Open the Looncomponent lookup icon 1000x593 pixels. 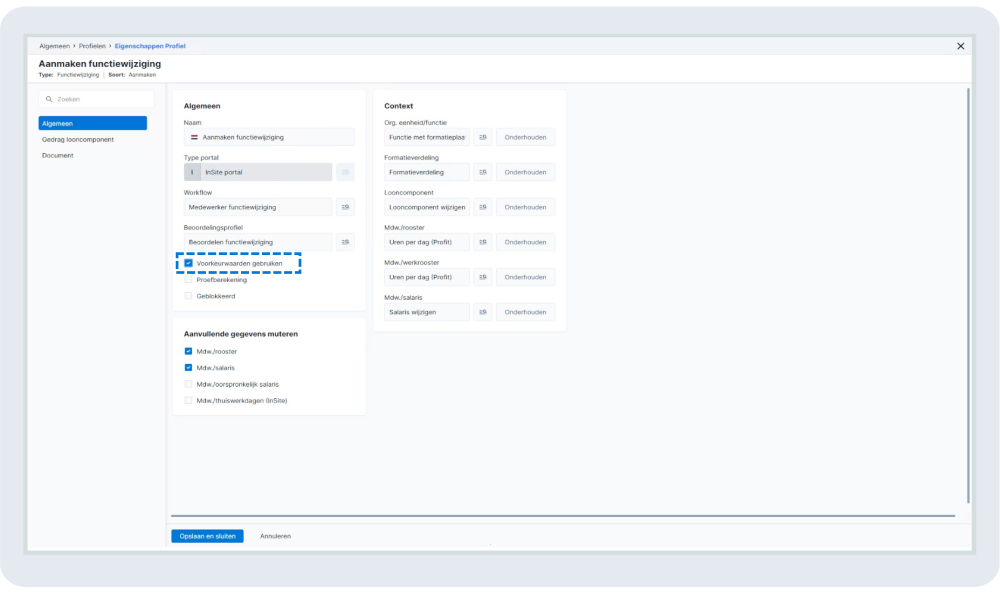click(x=482, y=207)
